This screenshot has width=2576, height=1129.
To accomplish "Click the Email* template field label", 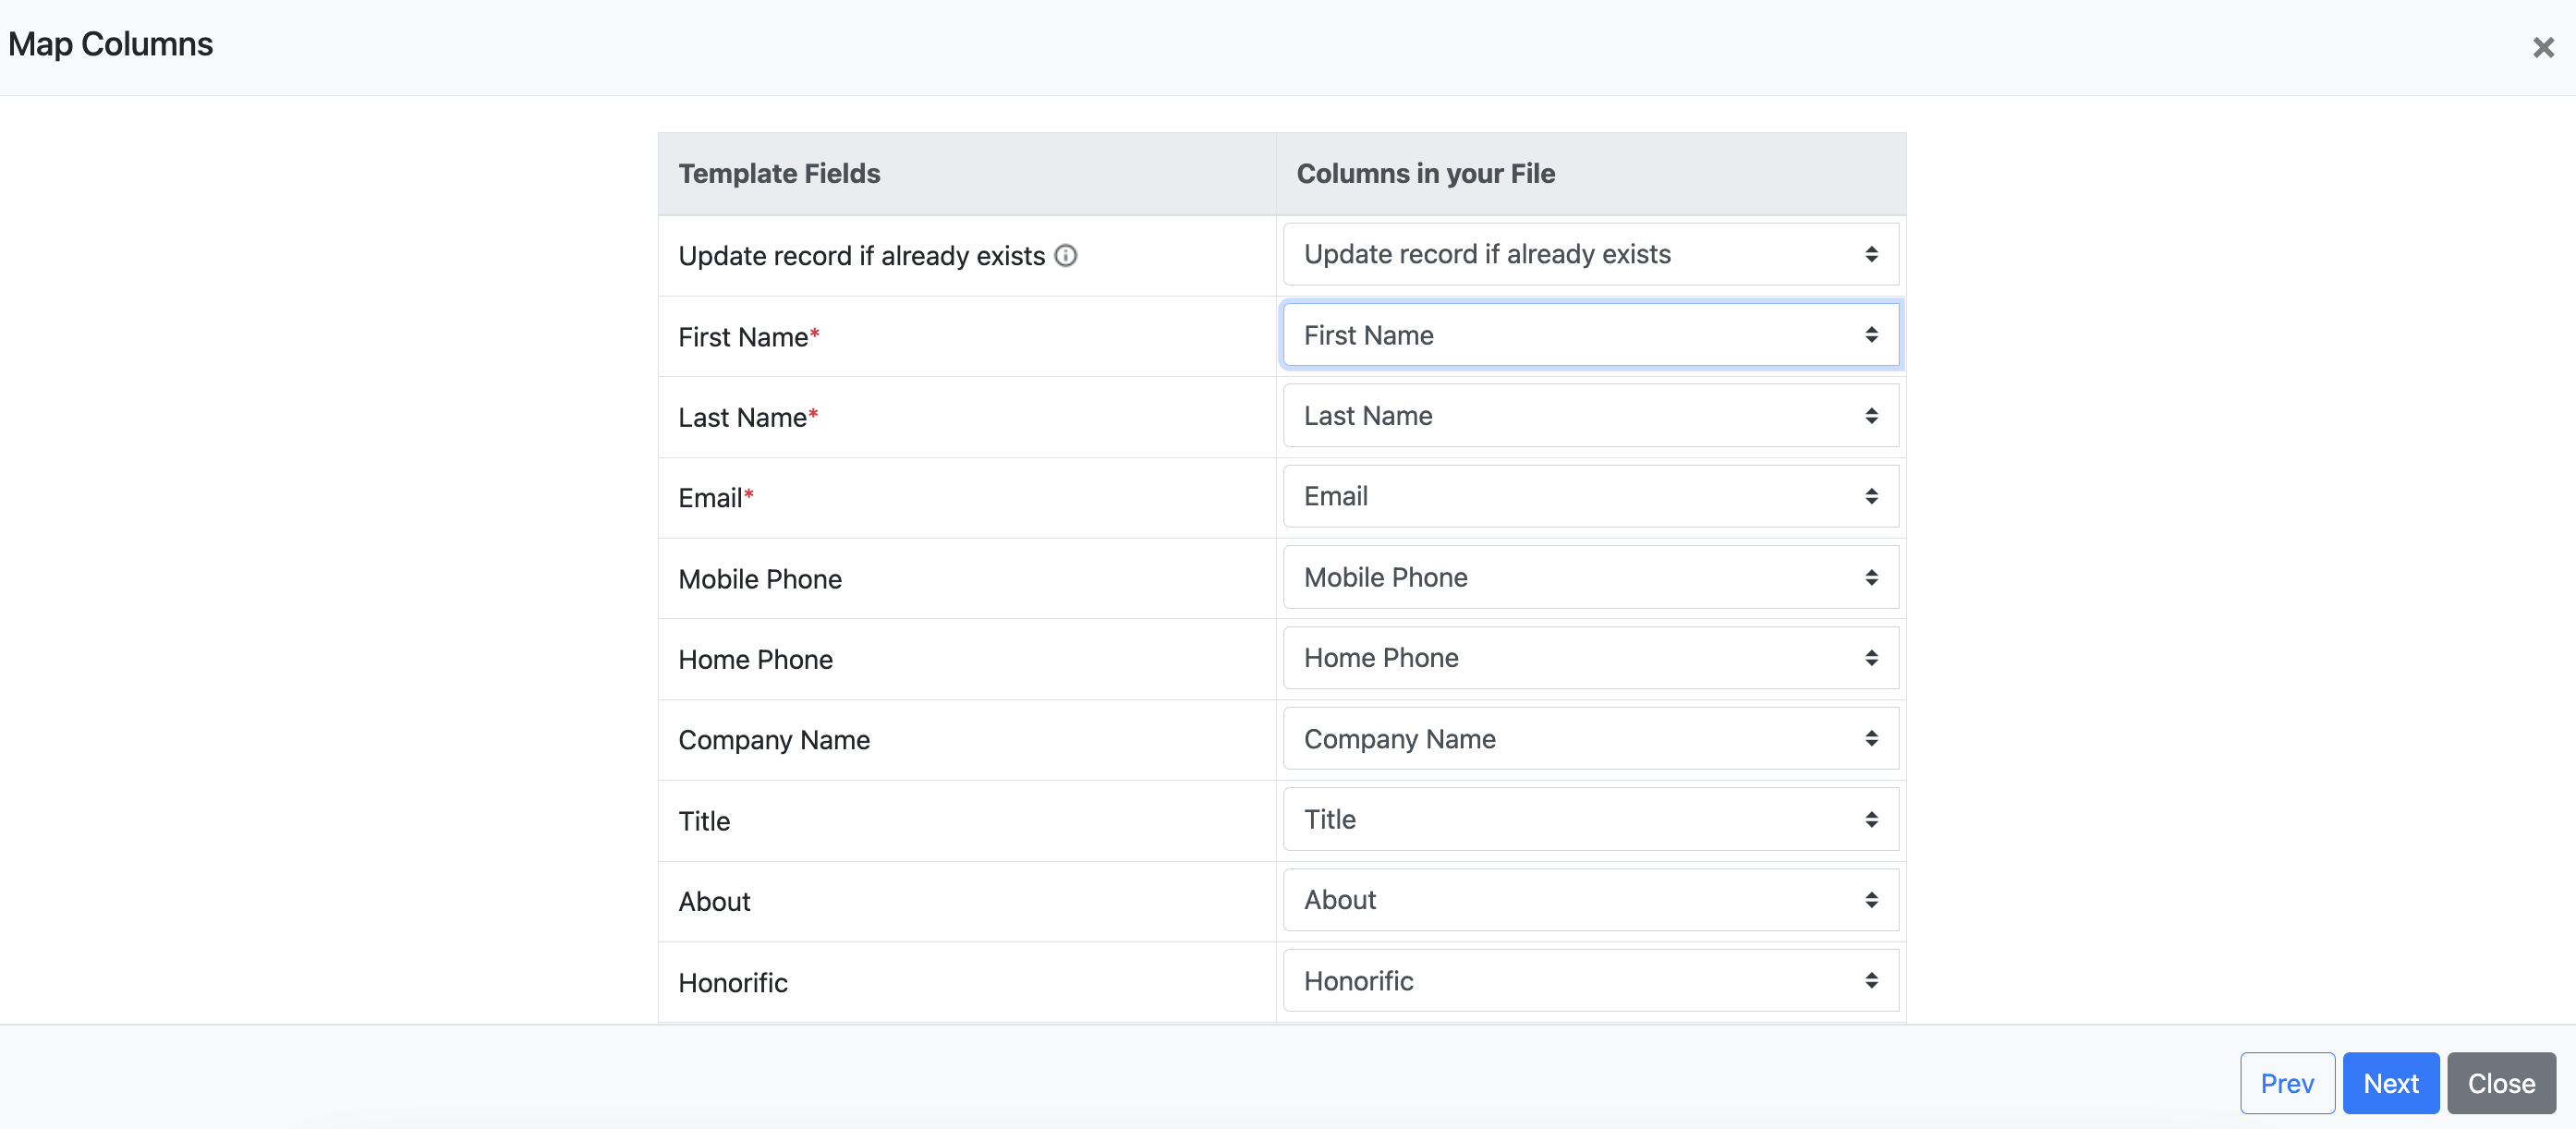I will tap(716, 498).
